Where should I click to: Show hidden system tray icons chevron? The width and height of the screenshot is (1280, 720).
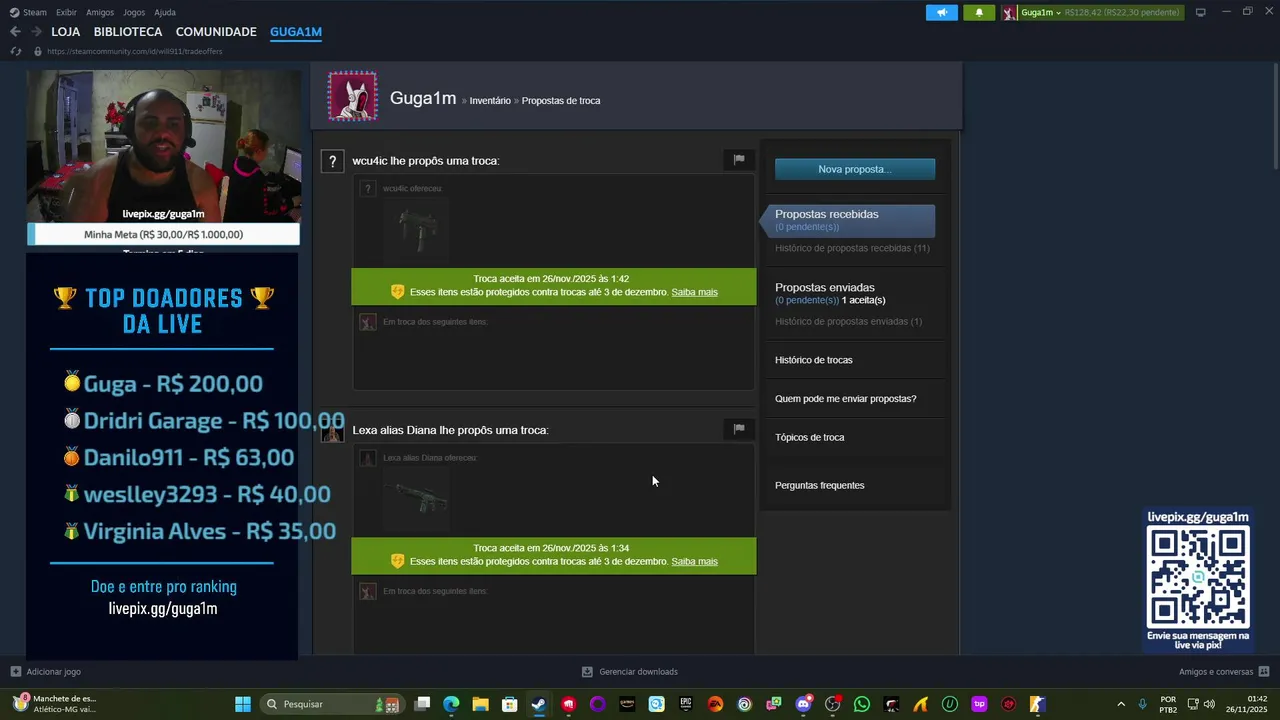pyautogui.click(x=1121, y=704)
